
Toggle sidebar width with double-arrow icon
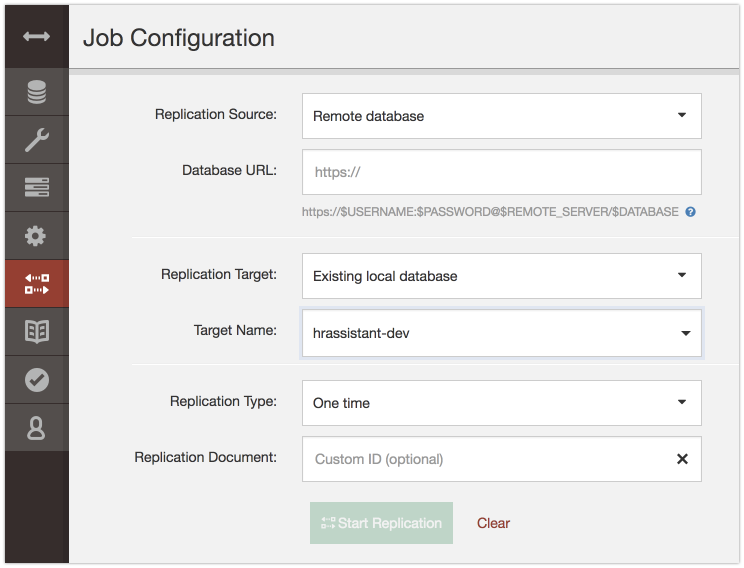37,37
